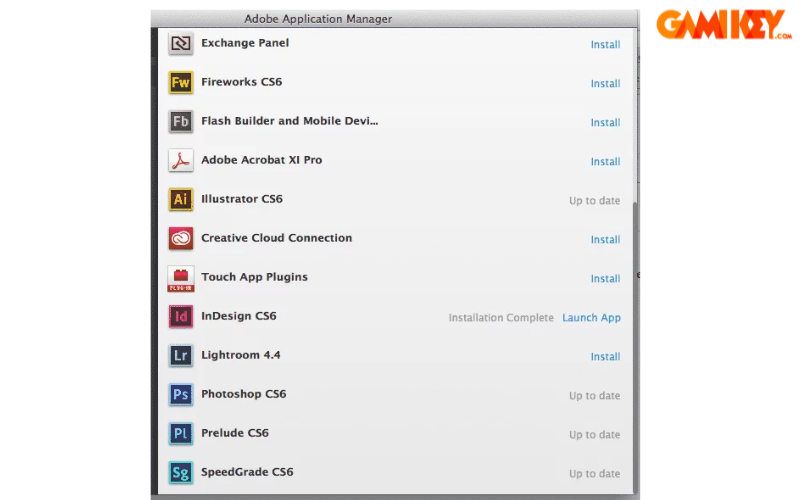Select the Illustrator CS6 name text
This screenshot has width=800, height=500.
[x=242, y=199]
